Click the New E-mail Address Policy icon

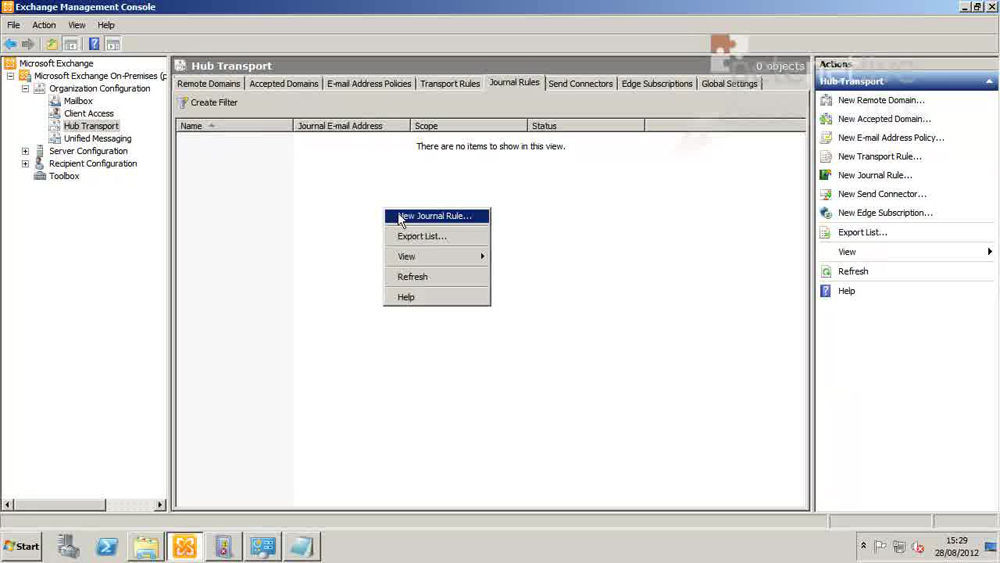826,138
